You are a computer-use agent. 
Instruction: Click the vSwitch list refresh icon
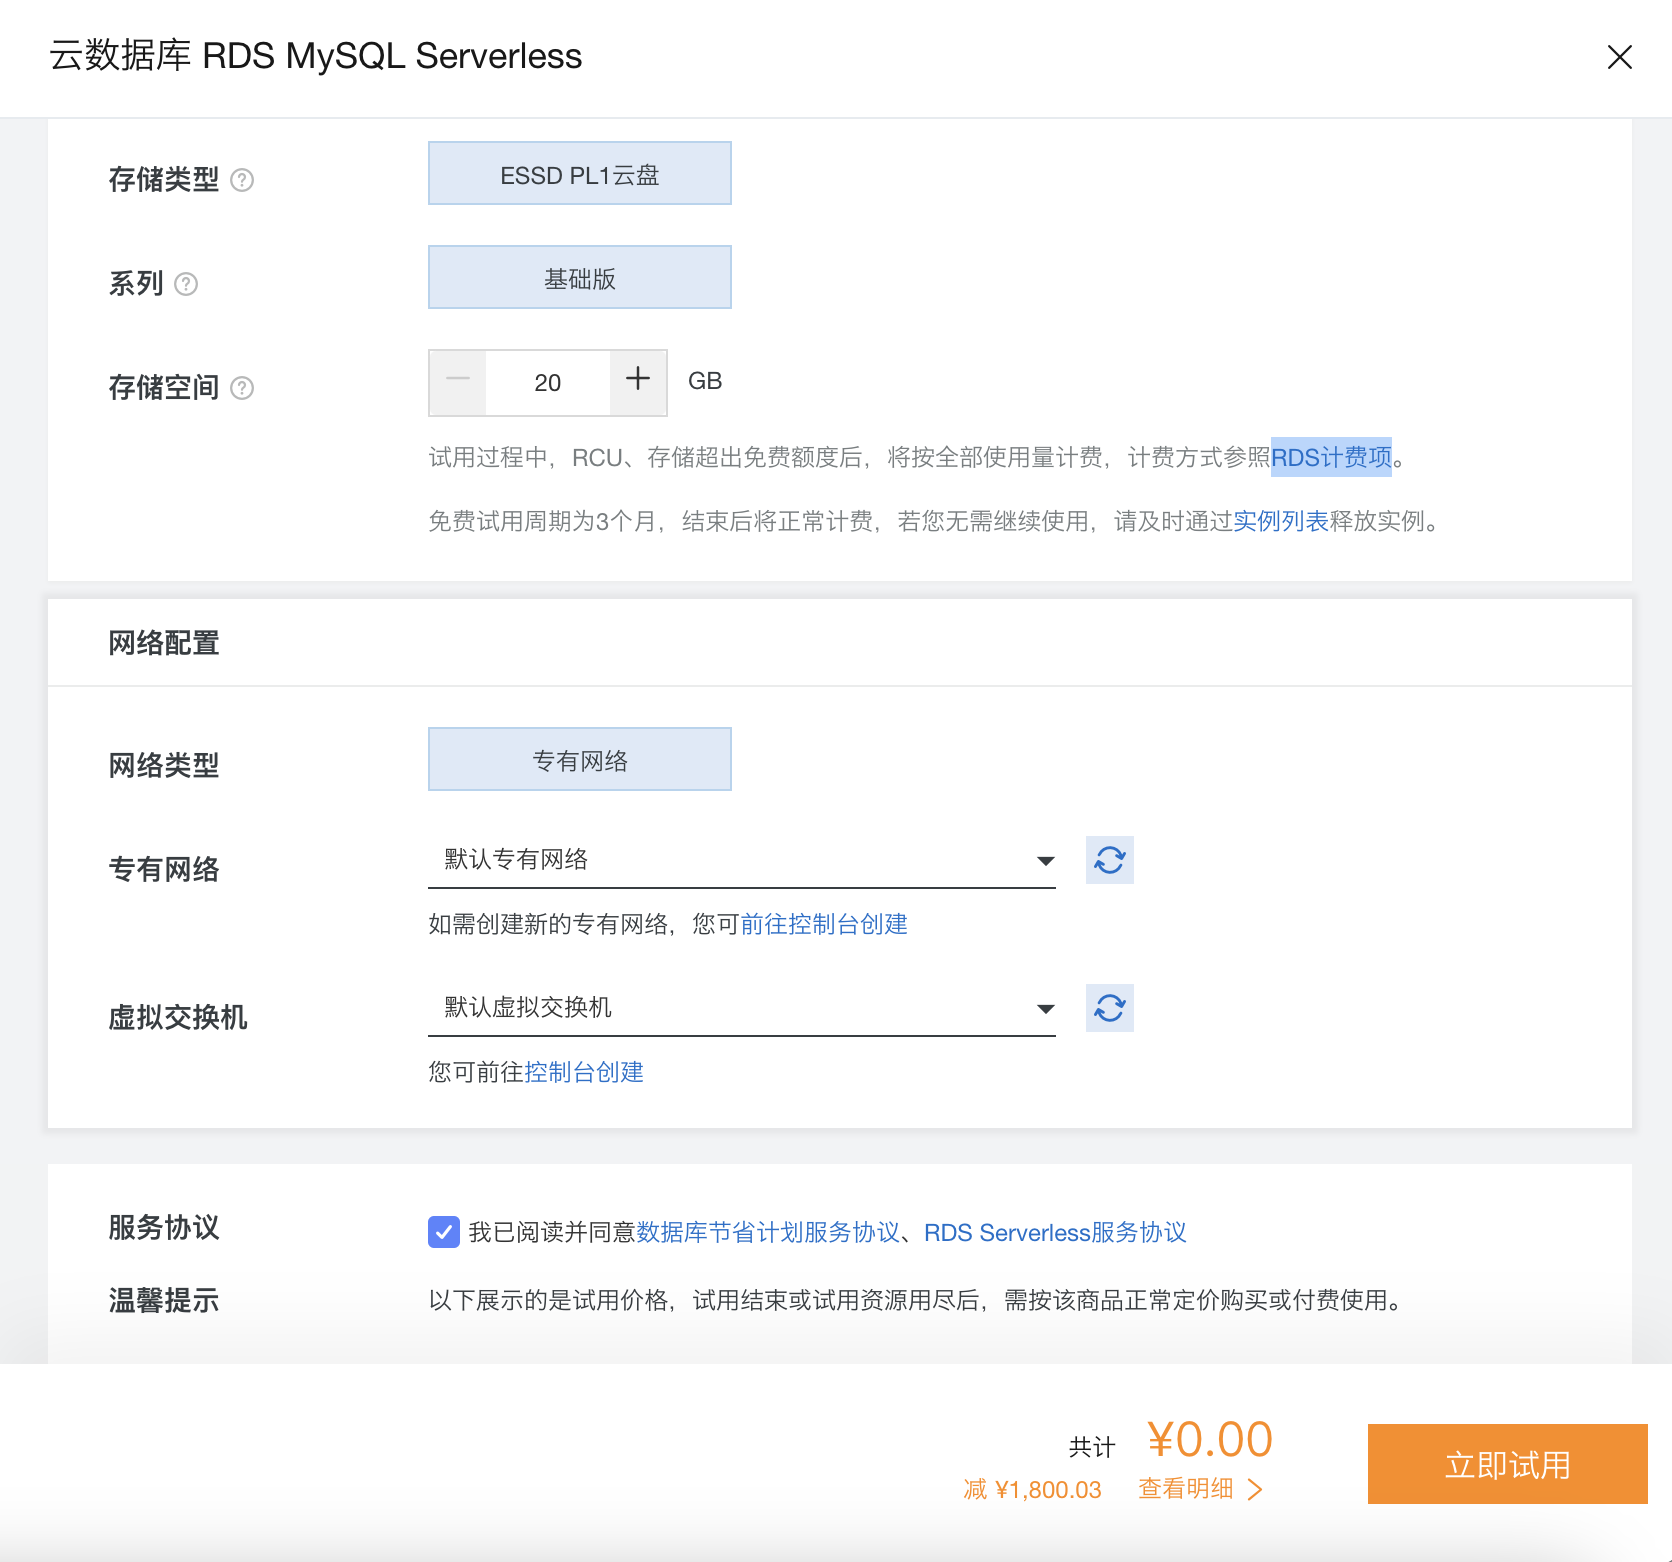coord(1109,1008)
